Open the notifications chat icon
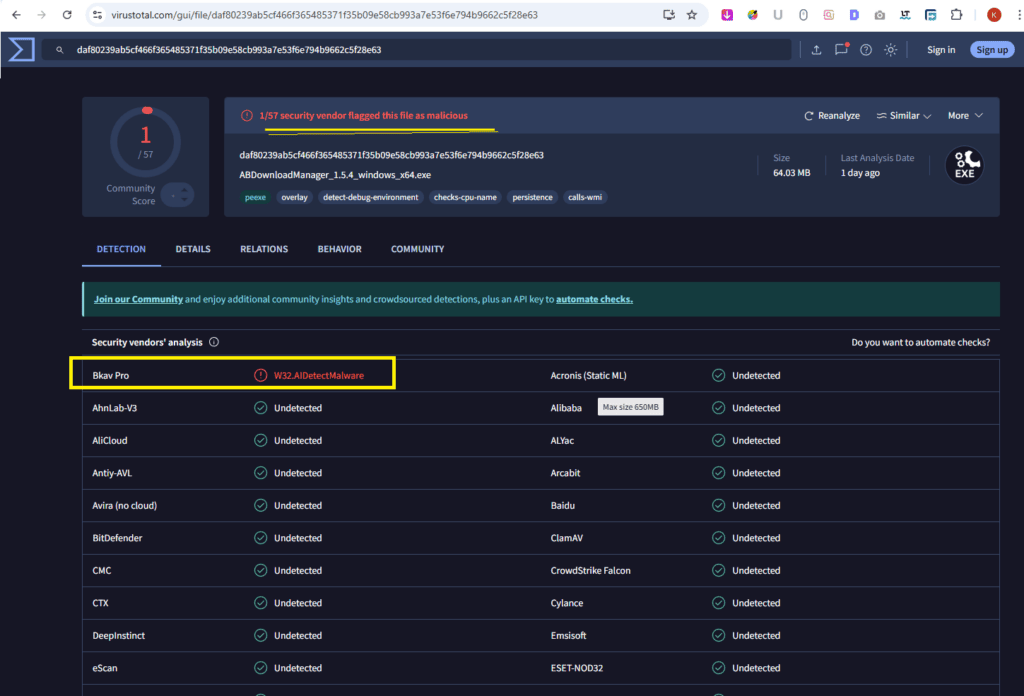The height and width of the screenshot is (696, 1024). (x=841, y=49)
